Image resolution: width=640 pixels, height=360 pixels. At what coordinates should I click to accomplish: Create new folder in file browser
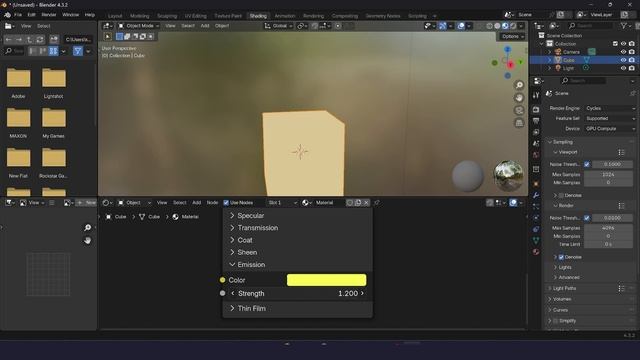pos(54,40)
